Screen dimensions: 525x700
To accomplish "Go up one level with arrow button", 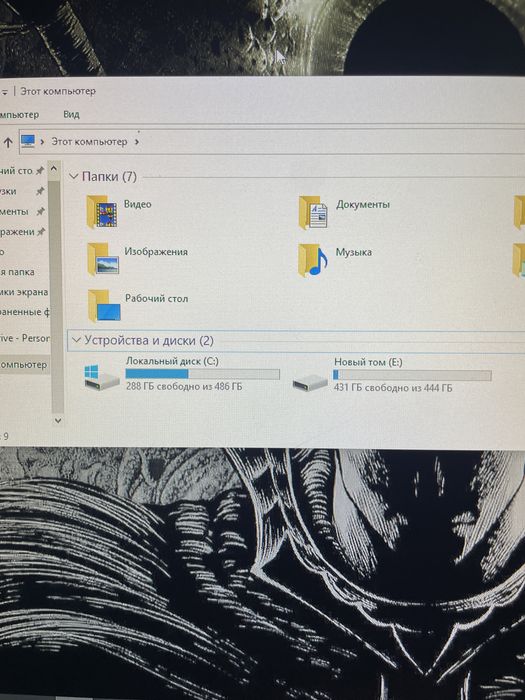I will (x=8, y=142).
